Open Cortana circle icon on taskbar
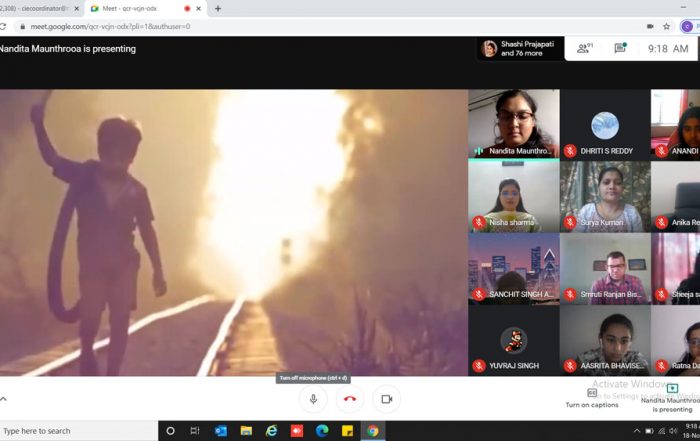This screenshot has width=700, height=441. (170, 431)
